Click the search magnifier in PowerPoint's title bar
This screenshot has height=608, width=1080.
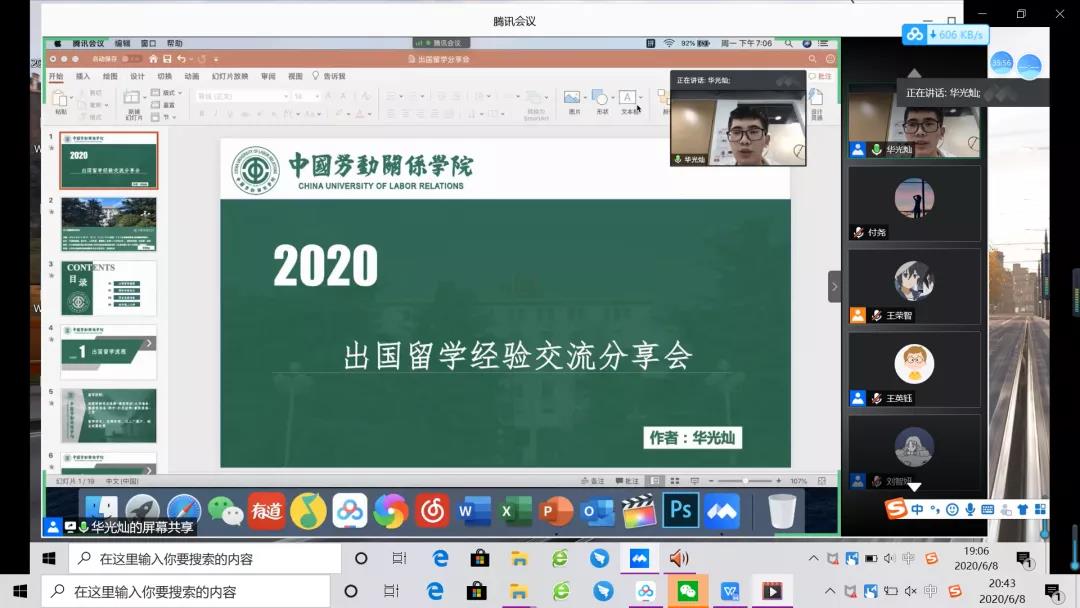point(812,59)
